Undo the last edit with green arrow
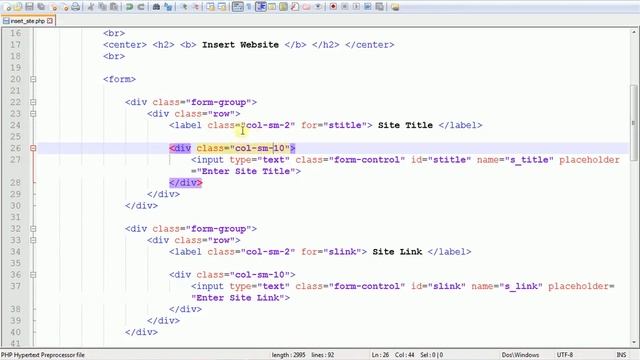 coord(128,7)
